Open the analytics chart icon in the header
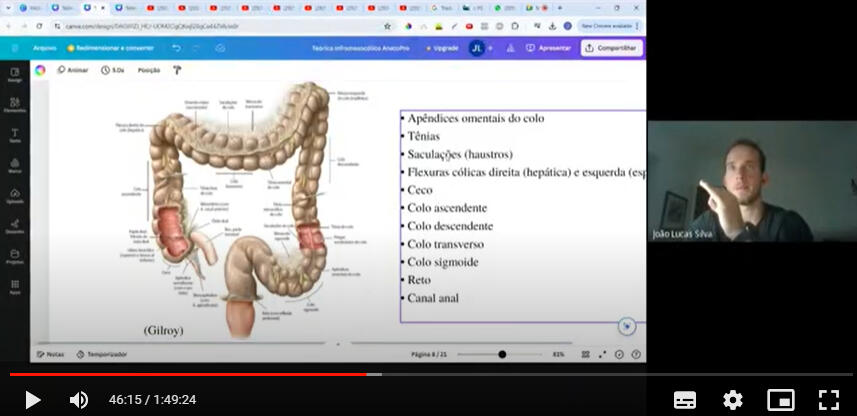857x416 pixels. pyautogui.click(x=510, y=48)
